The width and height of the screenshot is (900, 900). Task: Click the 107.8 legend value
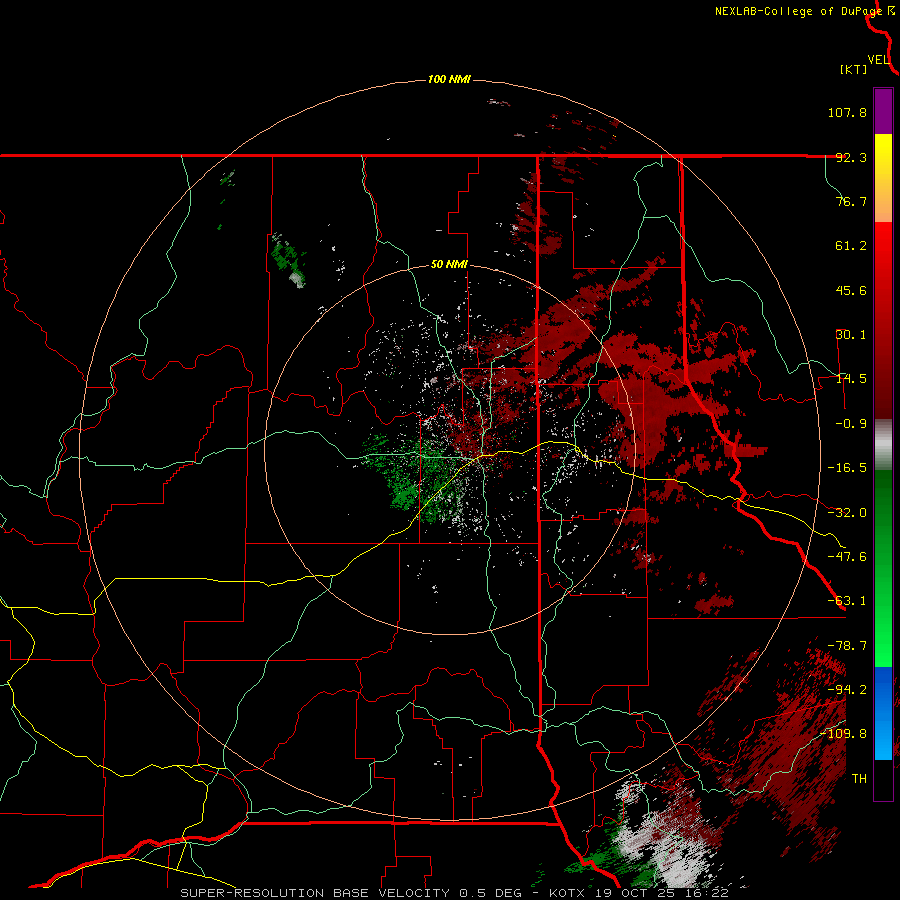(x=847, y=112)
